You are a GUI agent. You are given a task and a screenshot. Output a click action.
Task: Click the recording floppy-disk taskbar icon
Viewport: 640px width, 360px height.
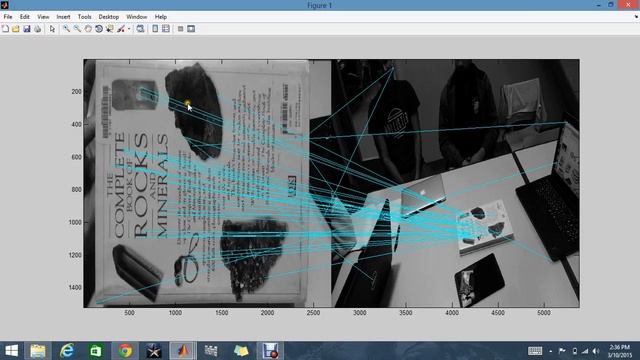[x=270, y=351]
